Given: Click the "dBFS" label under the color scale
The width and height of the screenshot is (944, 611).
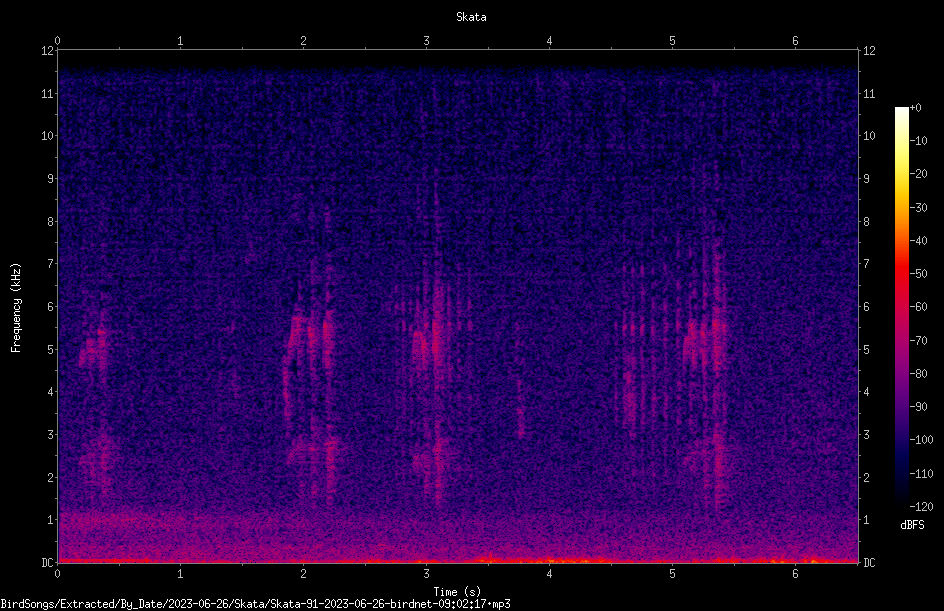Looking at the screenshot, I should (x=912, y=525).
